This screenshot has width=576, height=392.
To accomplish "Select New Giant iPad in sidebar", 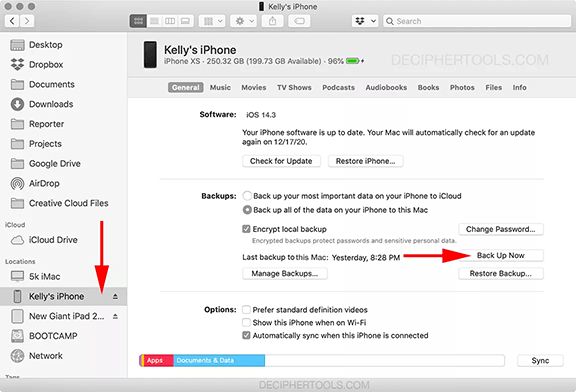I will click(x=64, y=316).
